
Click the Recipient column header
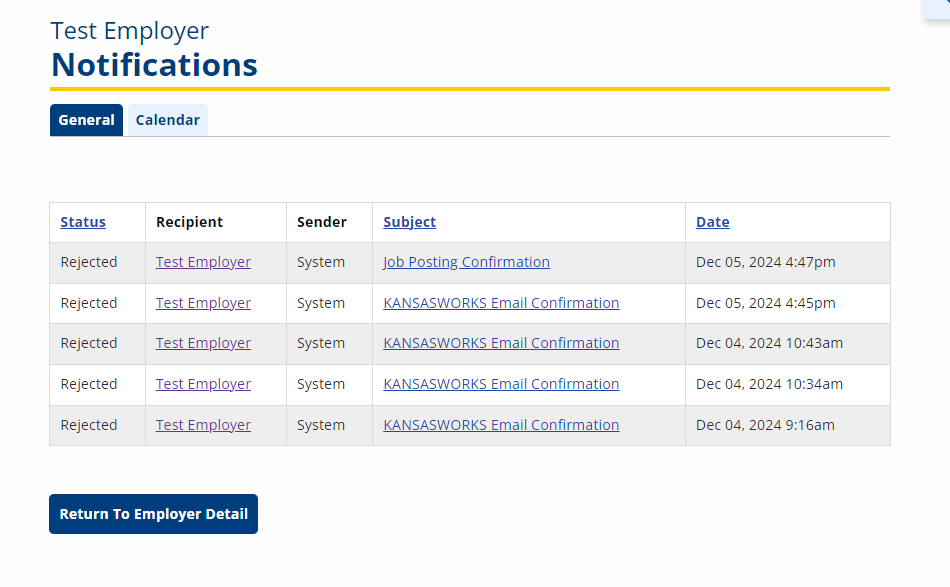click(189, 222)
